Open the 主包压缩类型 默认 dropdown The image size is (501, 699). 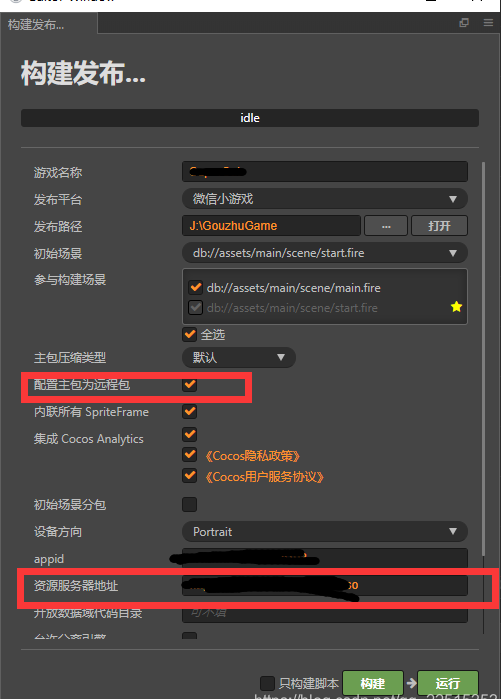[281, 358]
